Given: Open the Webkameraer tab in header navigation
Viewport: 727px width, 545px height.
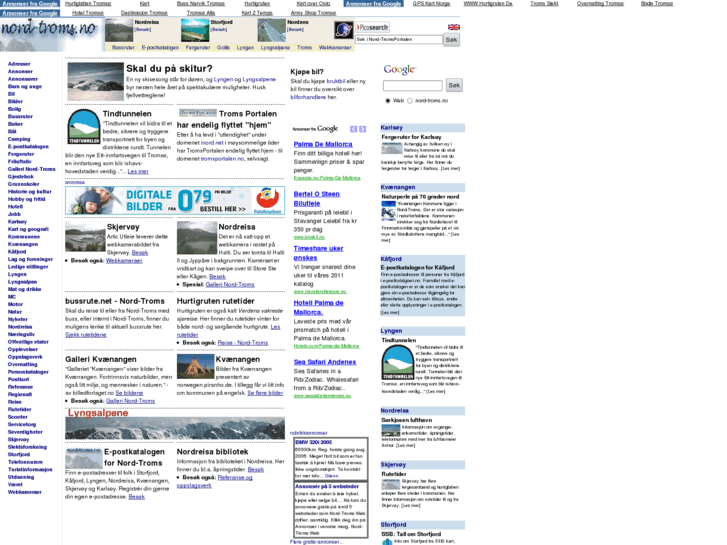Looking at the screenshot, I should tap(335, 47).
